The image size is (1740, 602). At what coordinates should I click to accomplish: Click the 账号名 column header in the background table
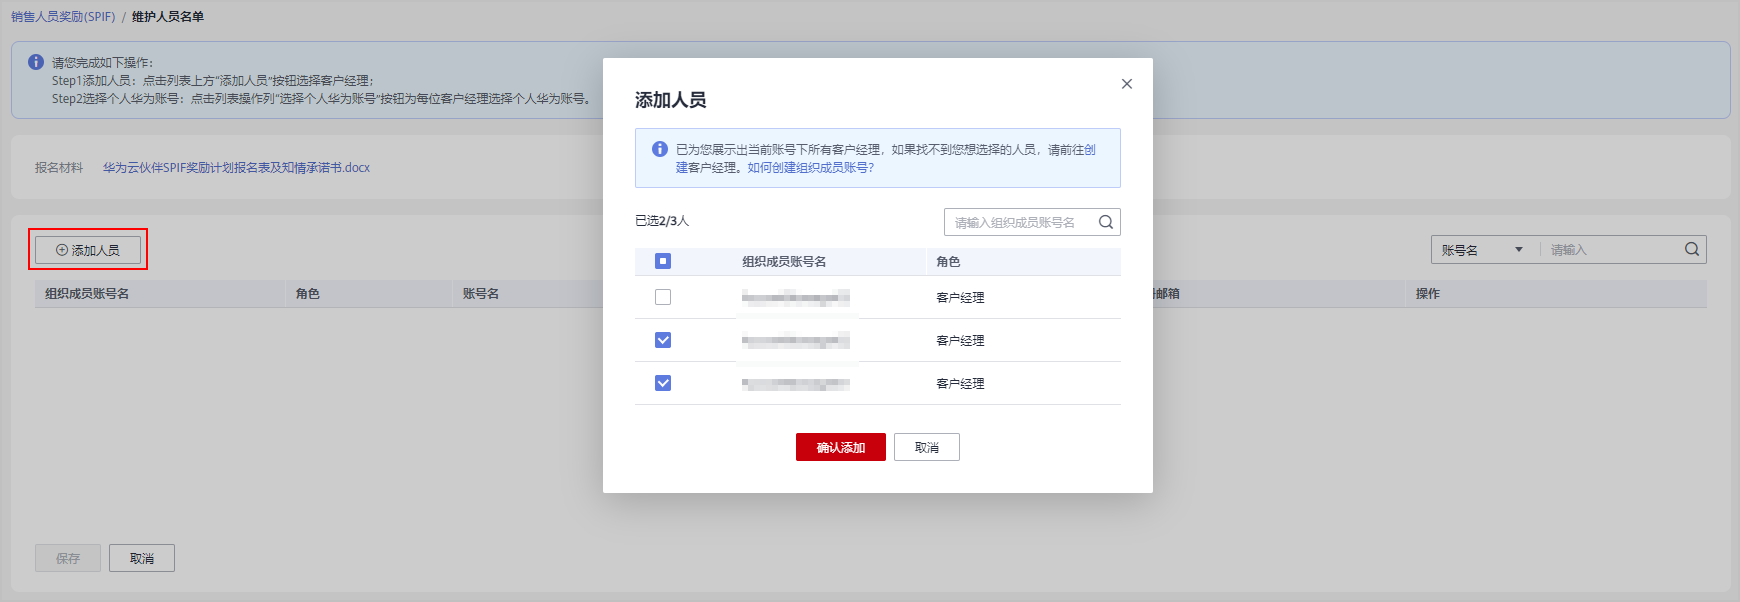click(481, 294)
